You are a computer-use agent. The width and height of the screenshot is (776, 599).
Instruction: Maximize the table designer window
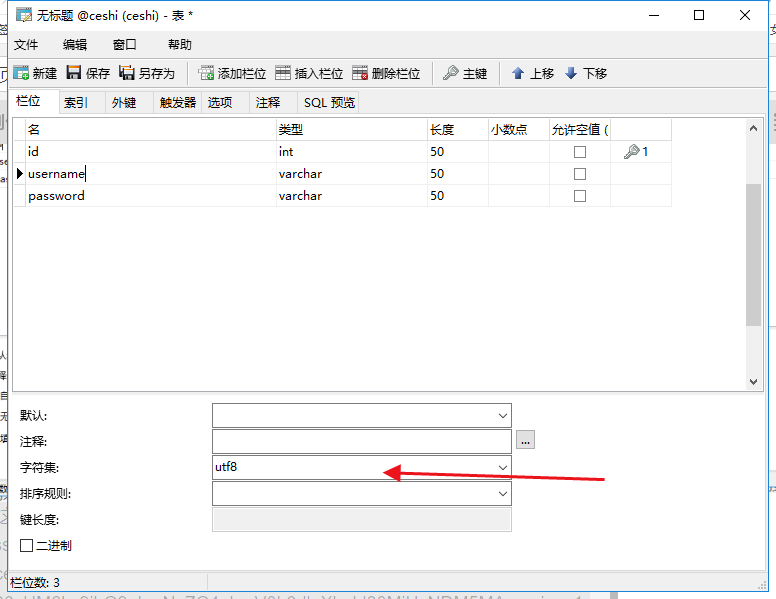(699, 15)
